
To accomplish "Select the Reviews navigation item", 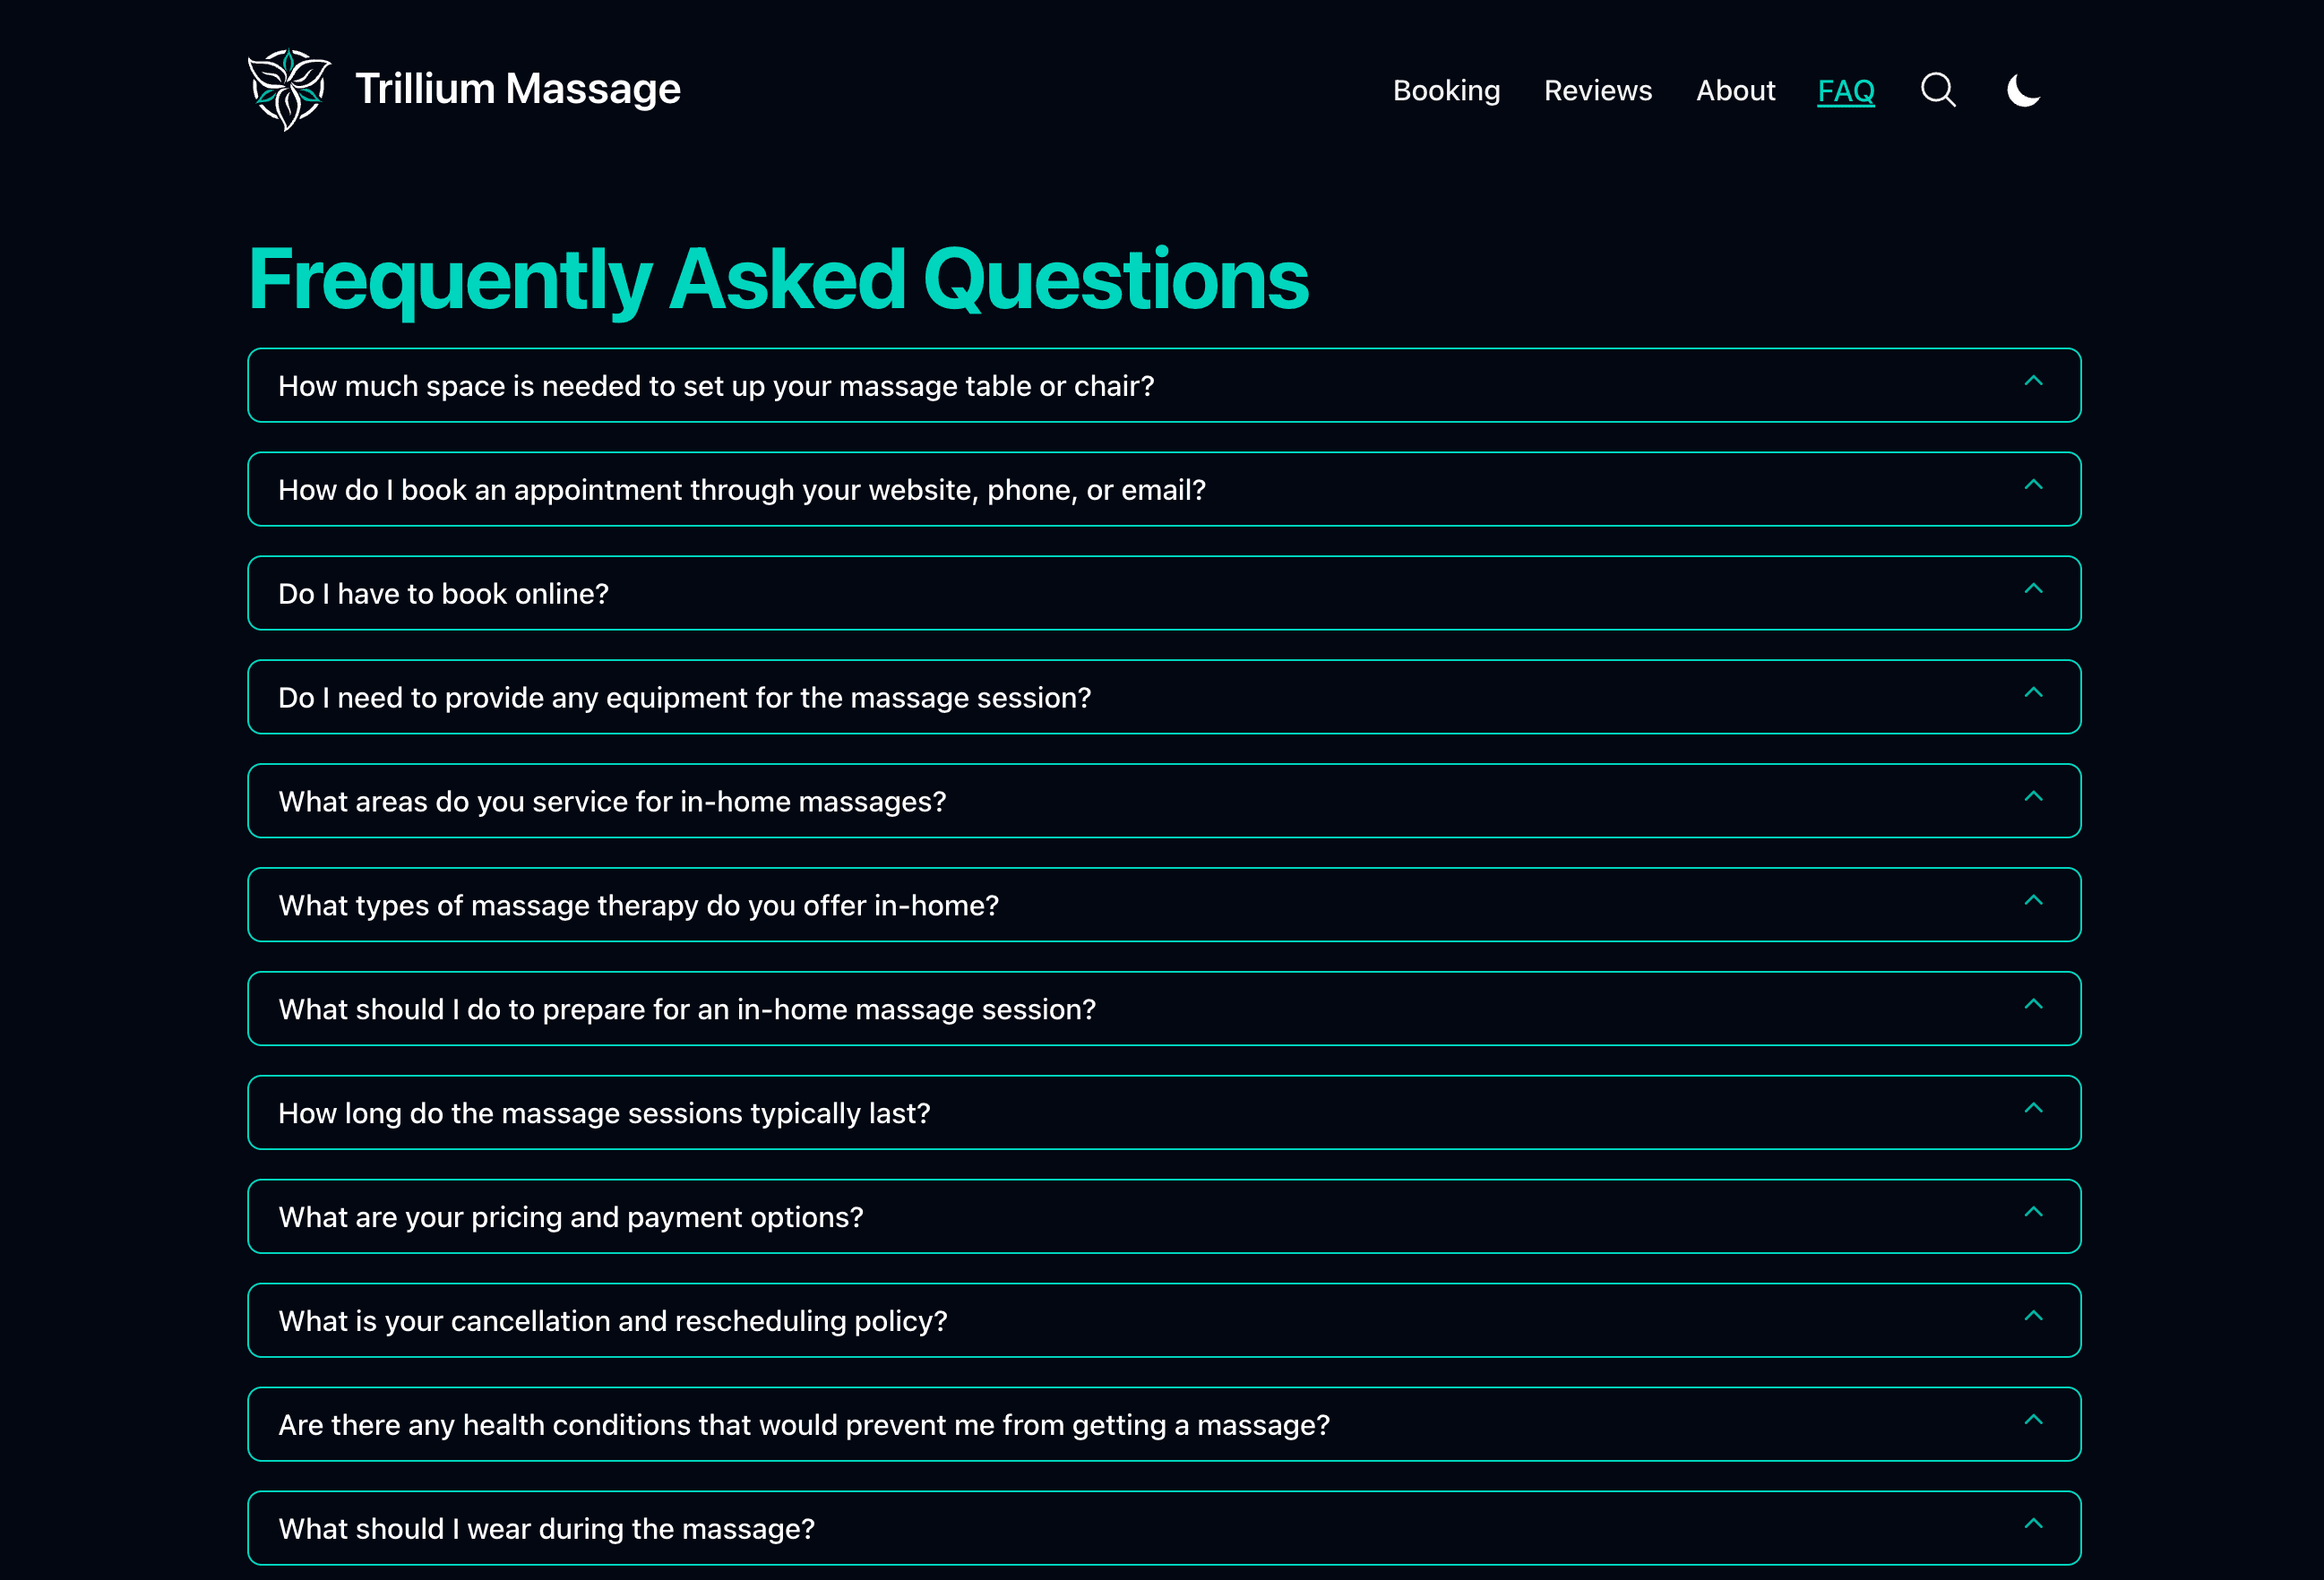I will 1597,90.
